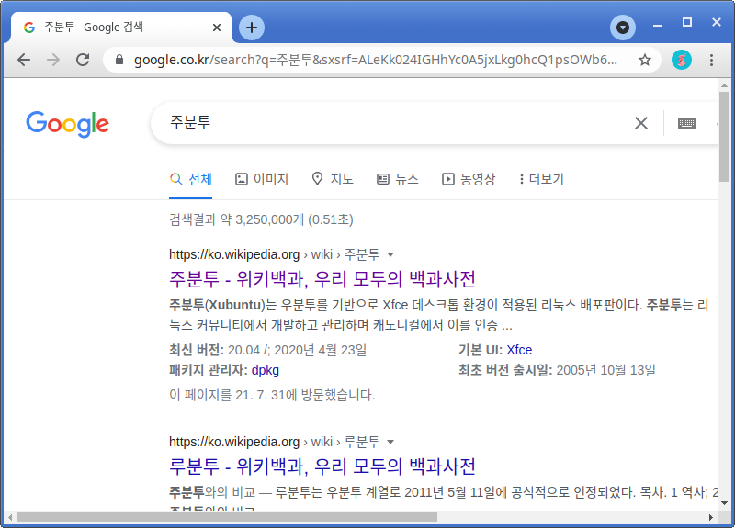735x528 pixels.
Task: Maximize the Chrome window
Action: (x=687, y=23)
